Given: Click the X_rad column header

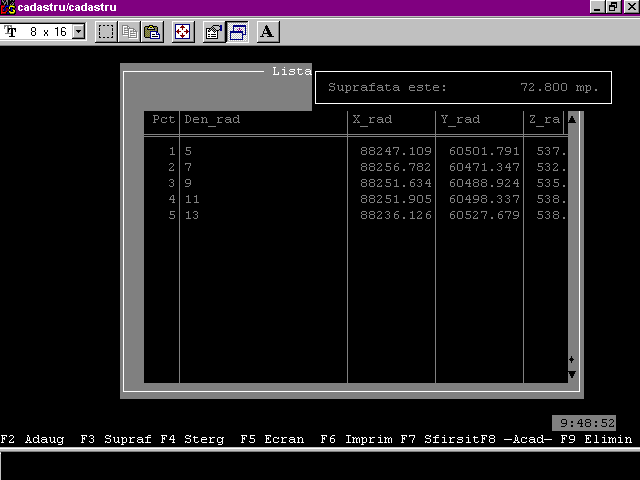Looking at the screenshot, I should click(x=373, y=120).
